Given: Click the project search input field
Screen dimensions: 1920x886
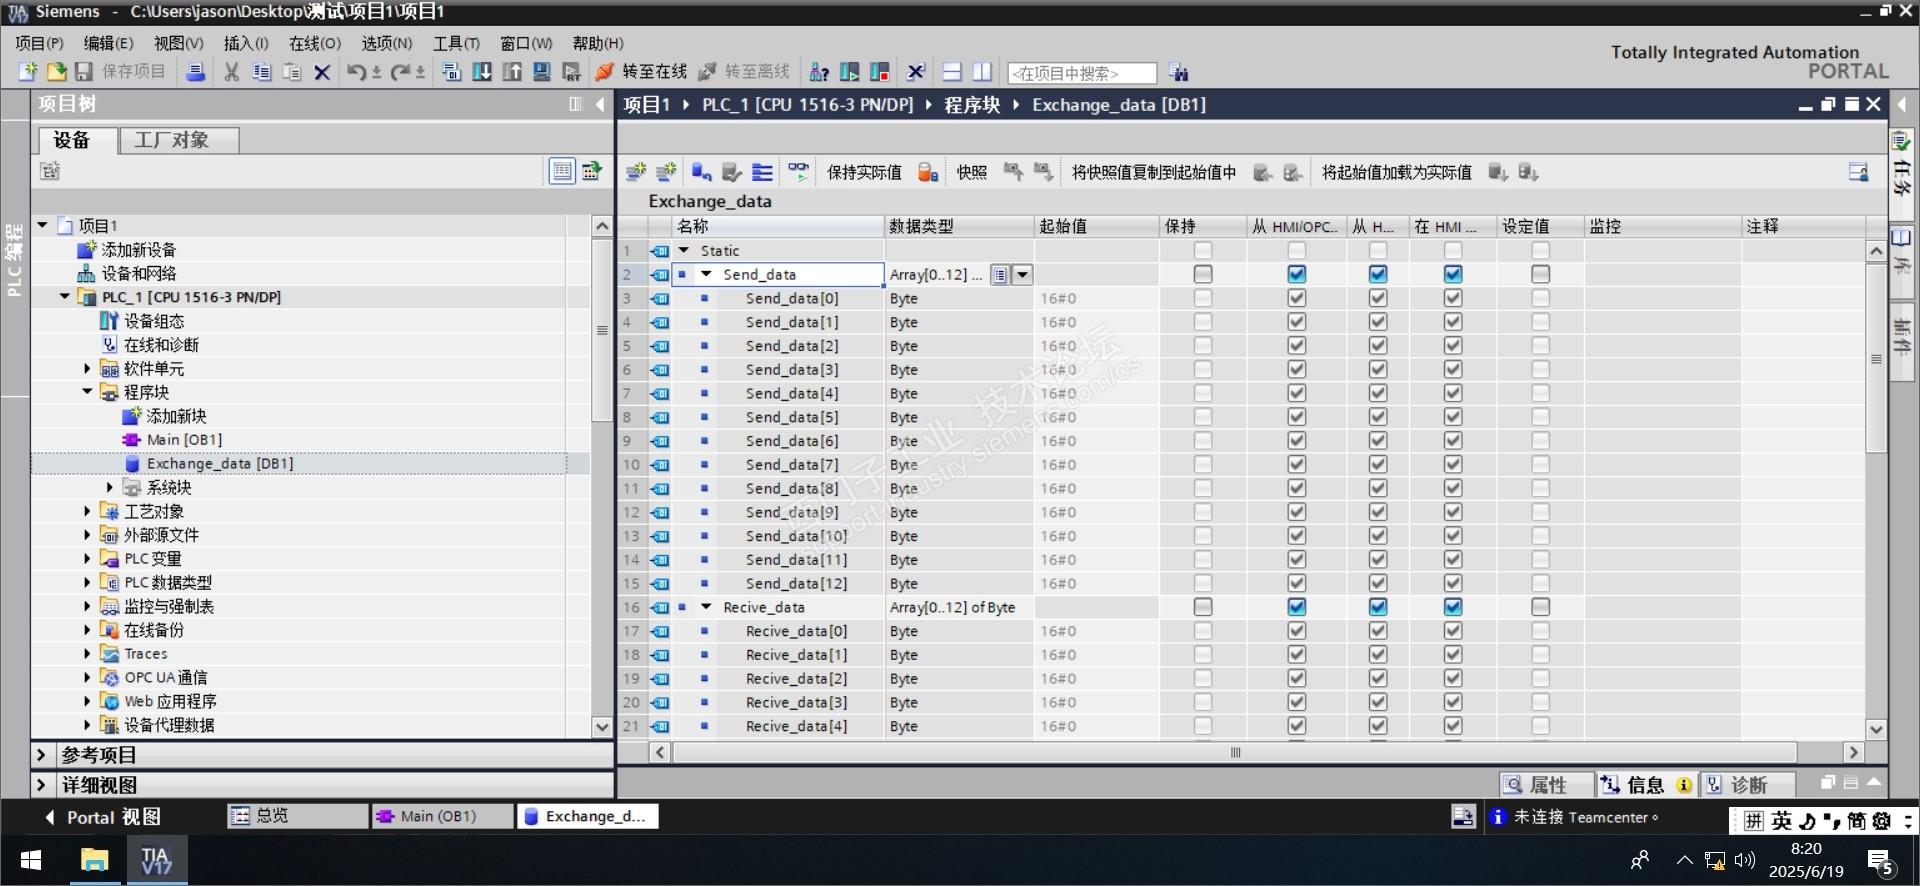Looking at the screenshot, I should (x=1081, y=73).
